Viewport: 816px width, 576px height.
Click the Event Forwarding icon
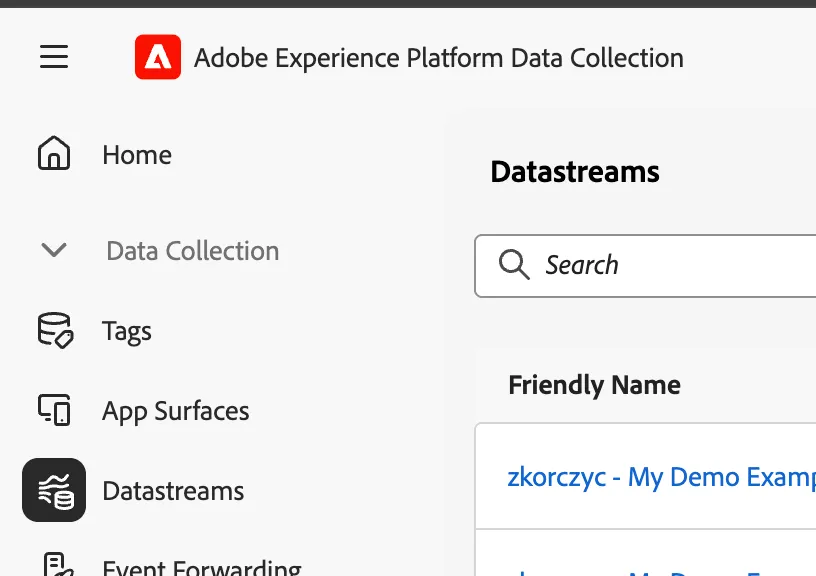point(57,564)
